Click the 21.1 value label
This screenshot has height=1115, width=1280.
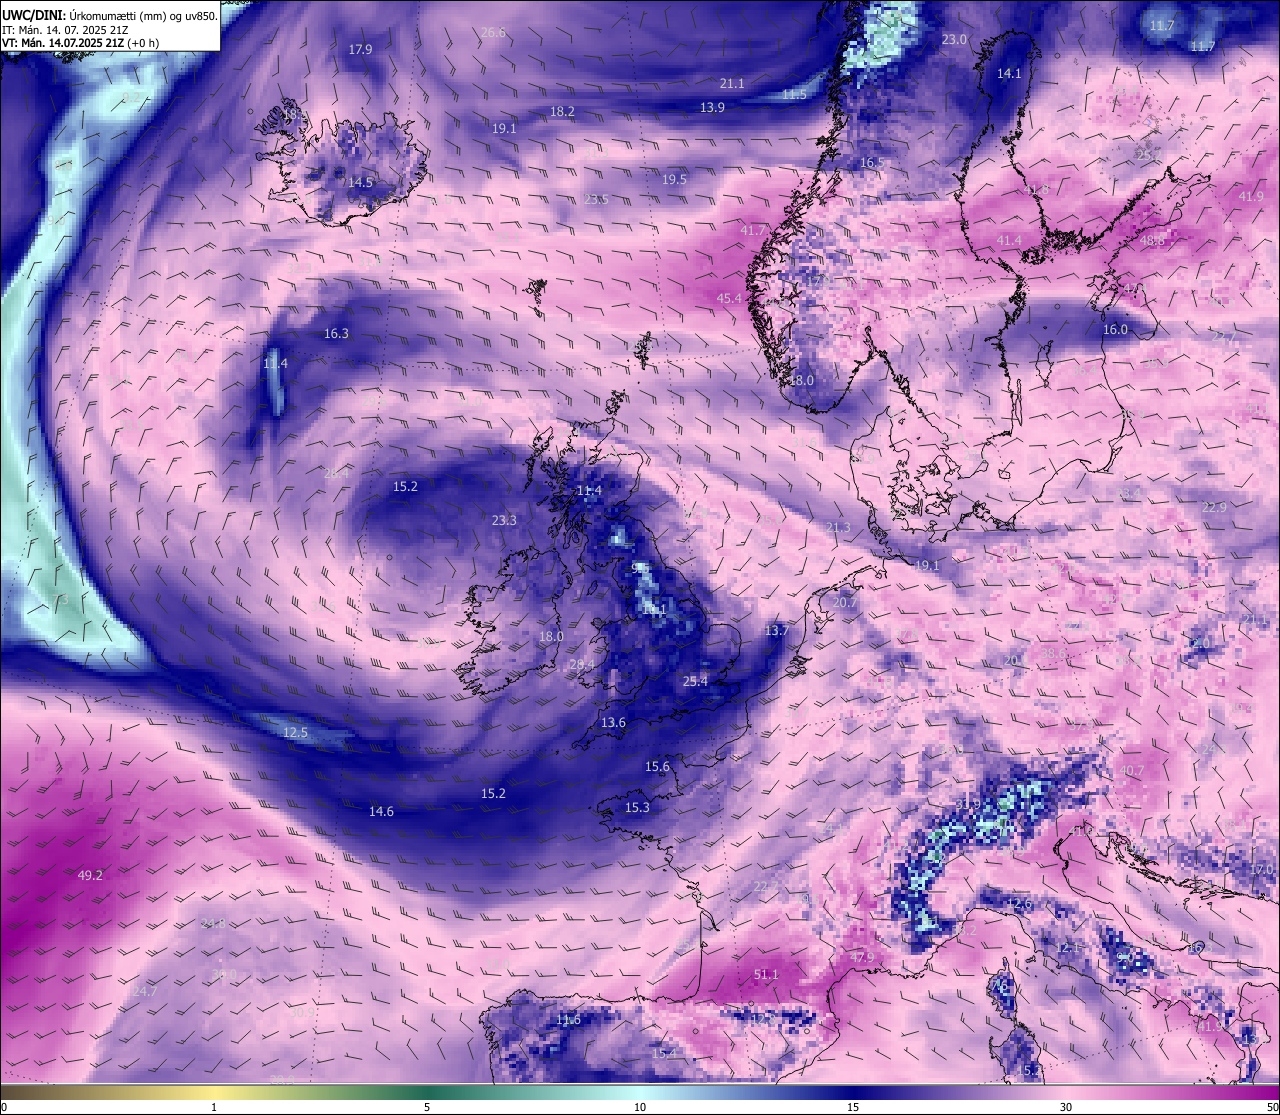732,83
